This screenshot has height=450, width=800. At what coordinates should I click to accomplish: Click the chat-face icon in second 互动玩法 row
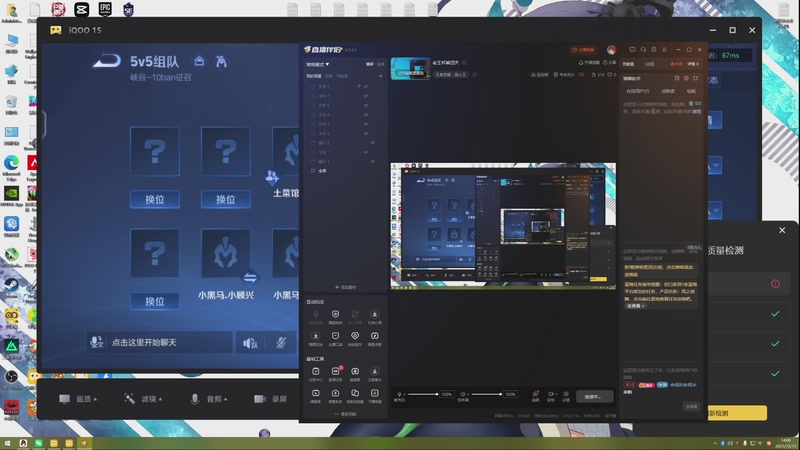[x=335, y=336]
